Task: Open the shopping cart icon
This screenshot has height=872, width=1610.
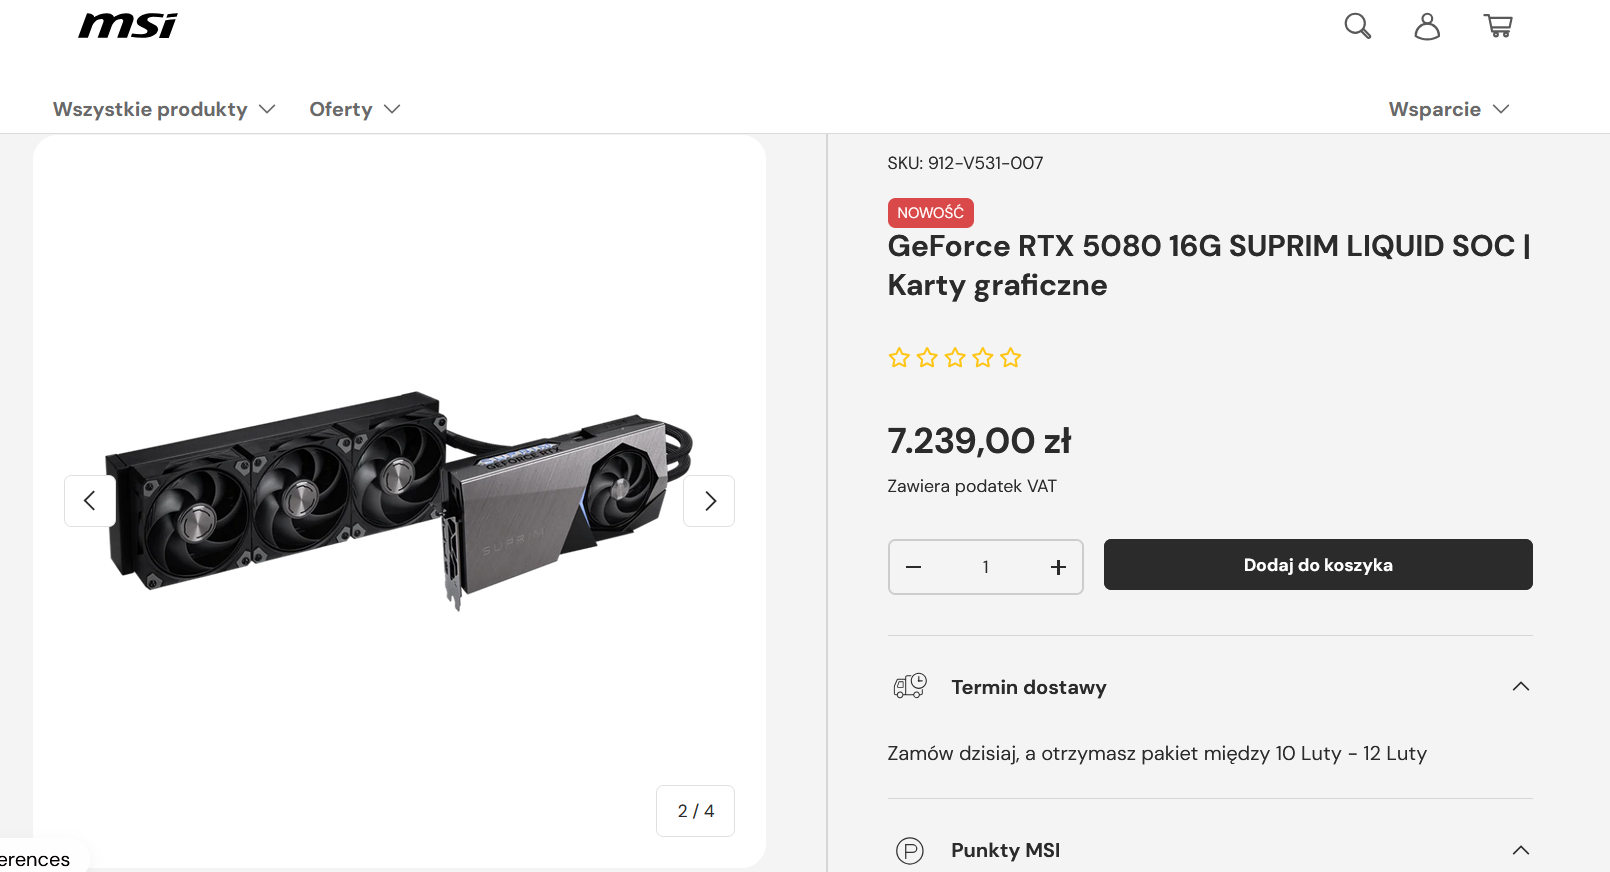Action: pos(1498,26)
